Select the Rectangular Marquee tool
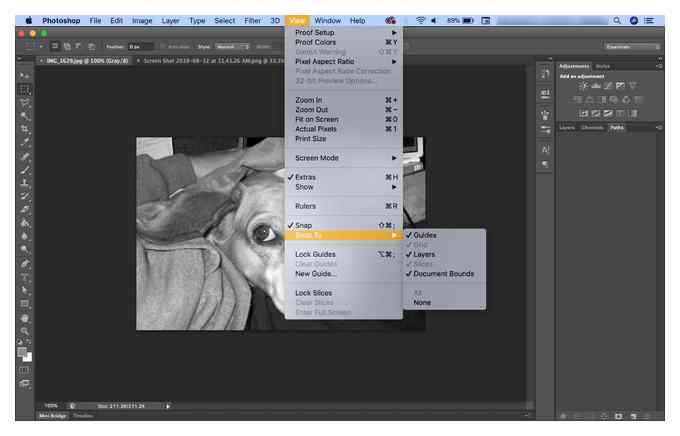This screenshot has height=436, width=680. (25, 90)
